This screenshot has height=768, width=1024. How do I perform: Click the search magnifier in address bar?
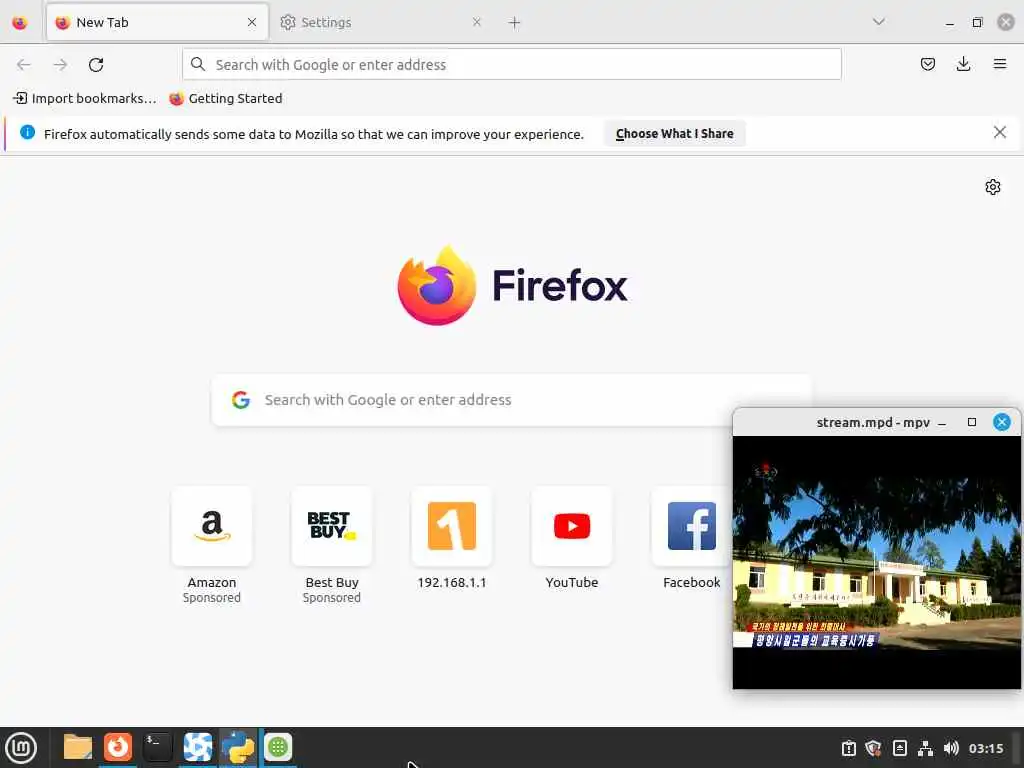point(198,64)
